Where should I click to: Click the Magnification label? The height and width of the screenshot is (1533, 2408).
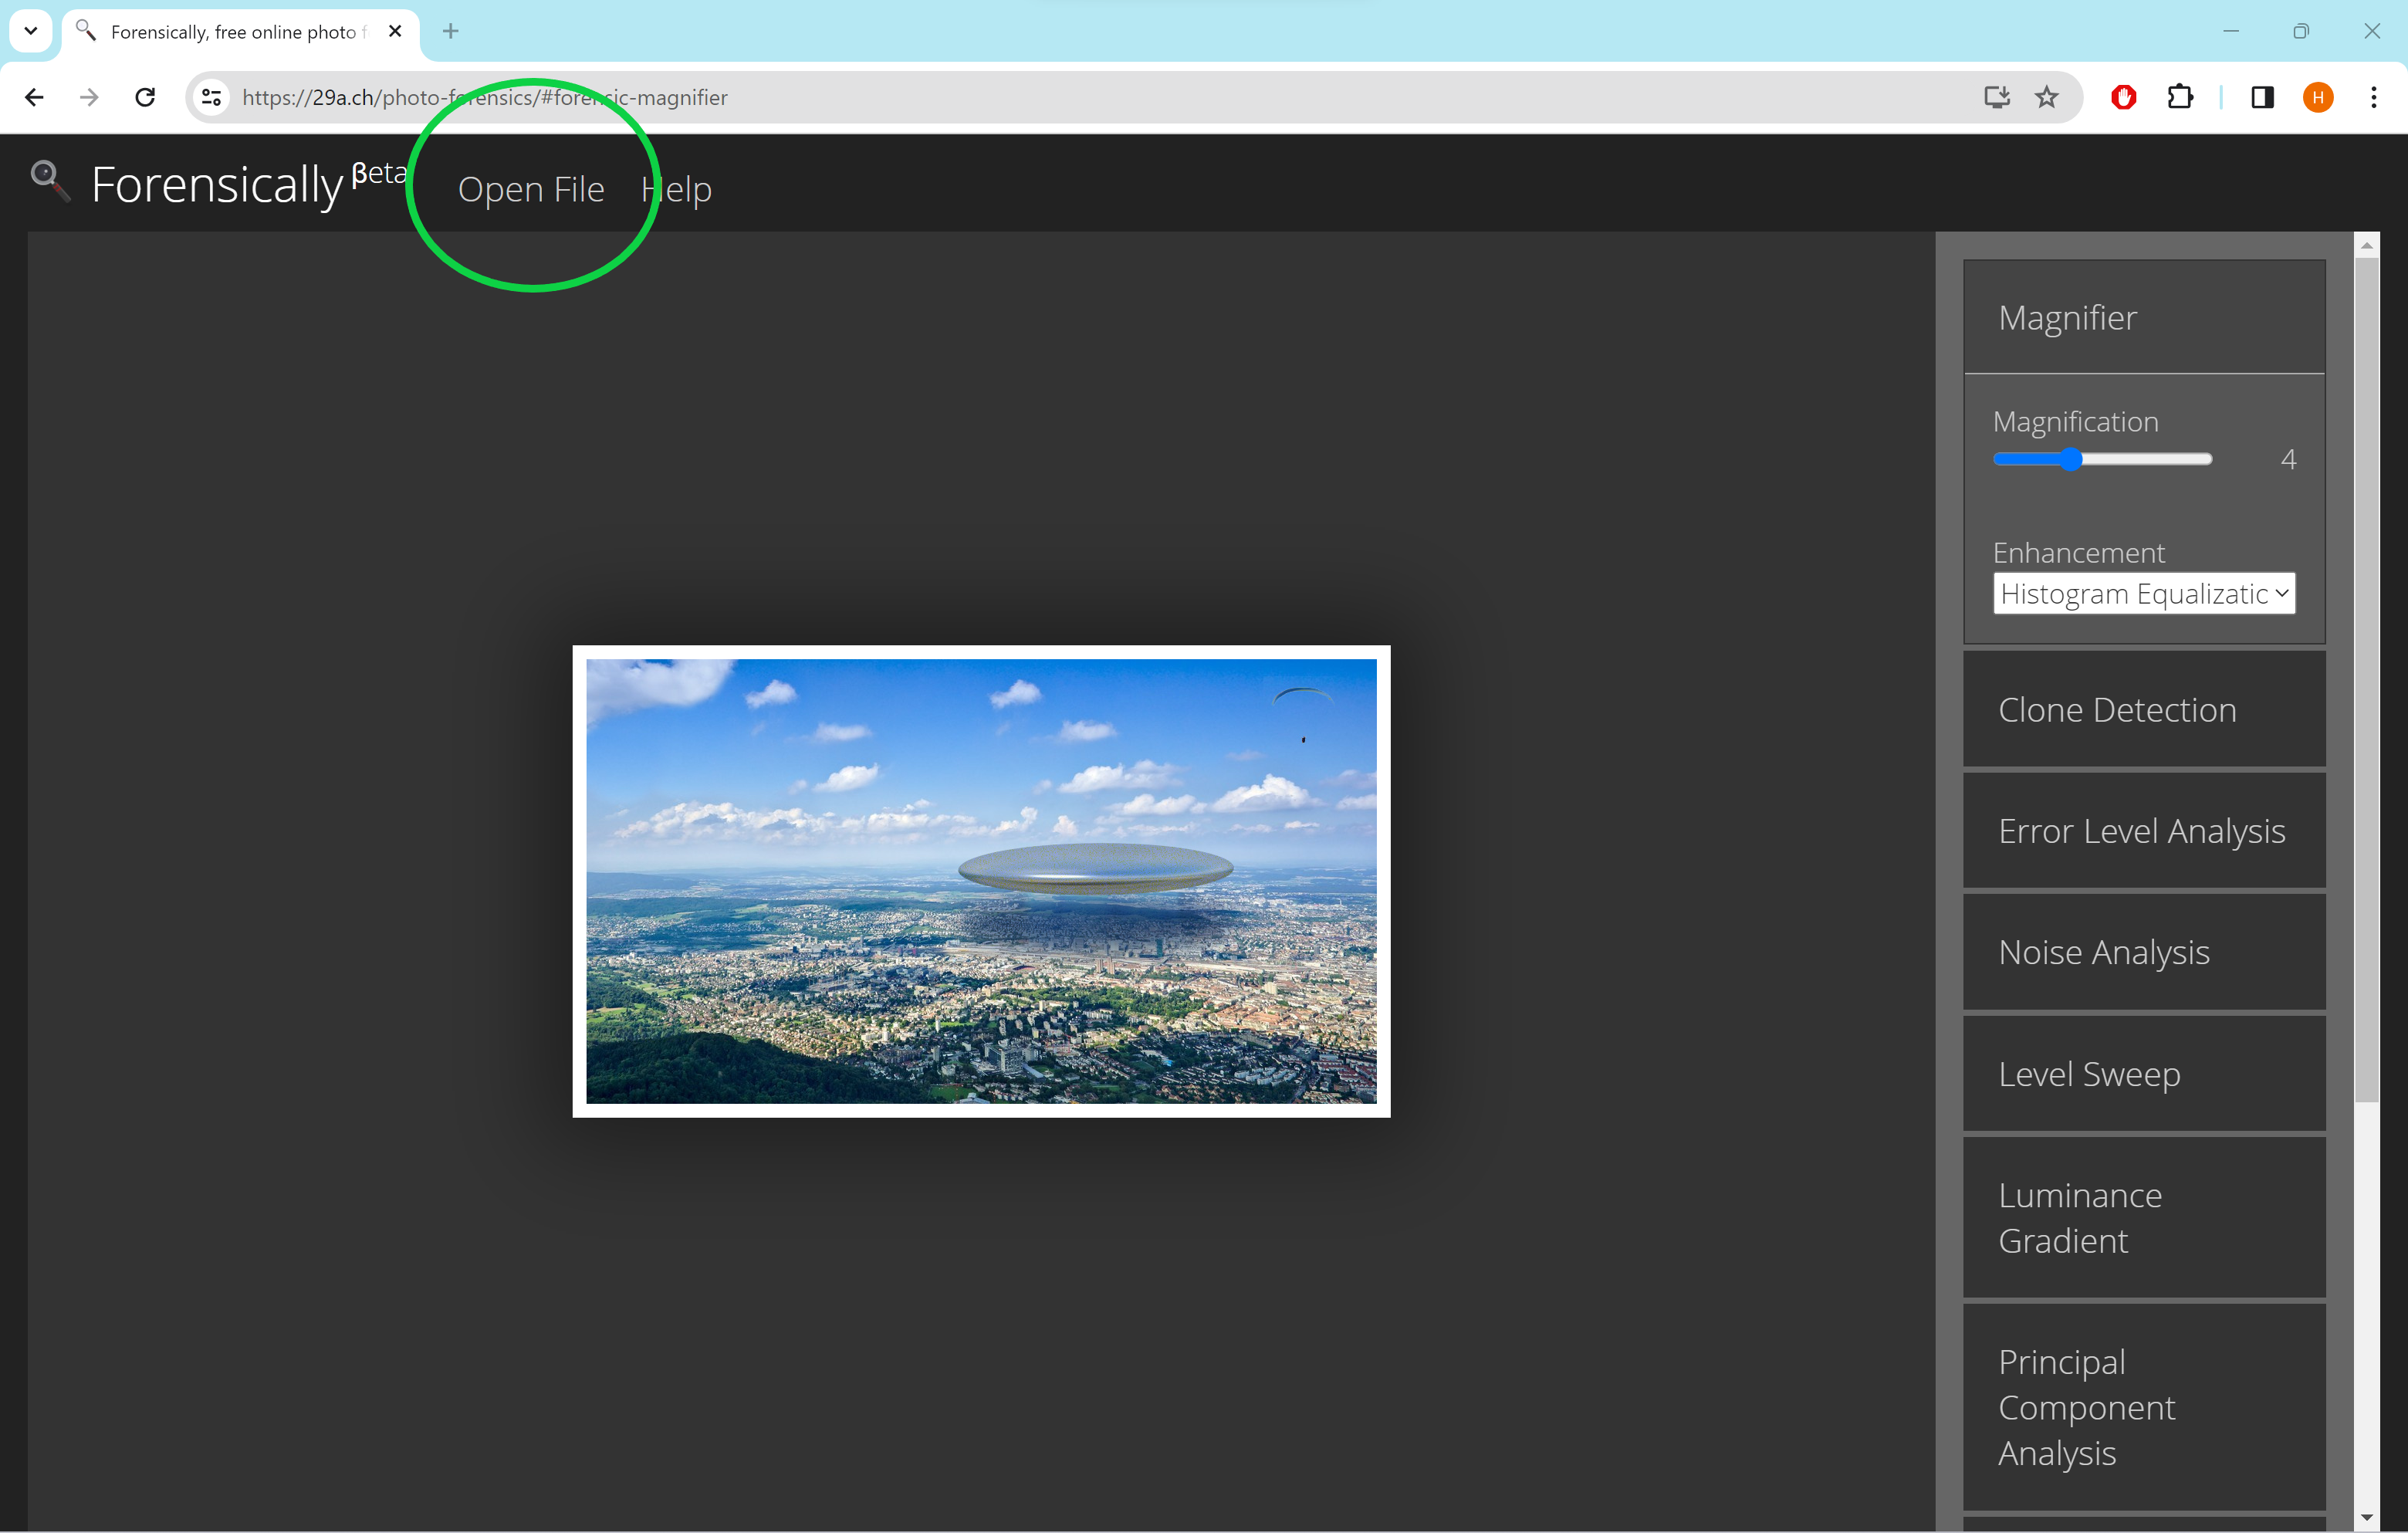click(x=2075, y=422)
